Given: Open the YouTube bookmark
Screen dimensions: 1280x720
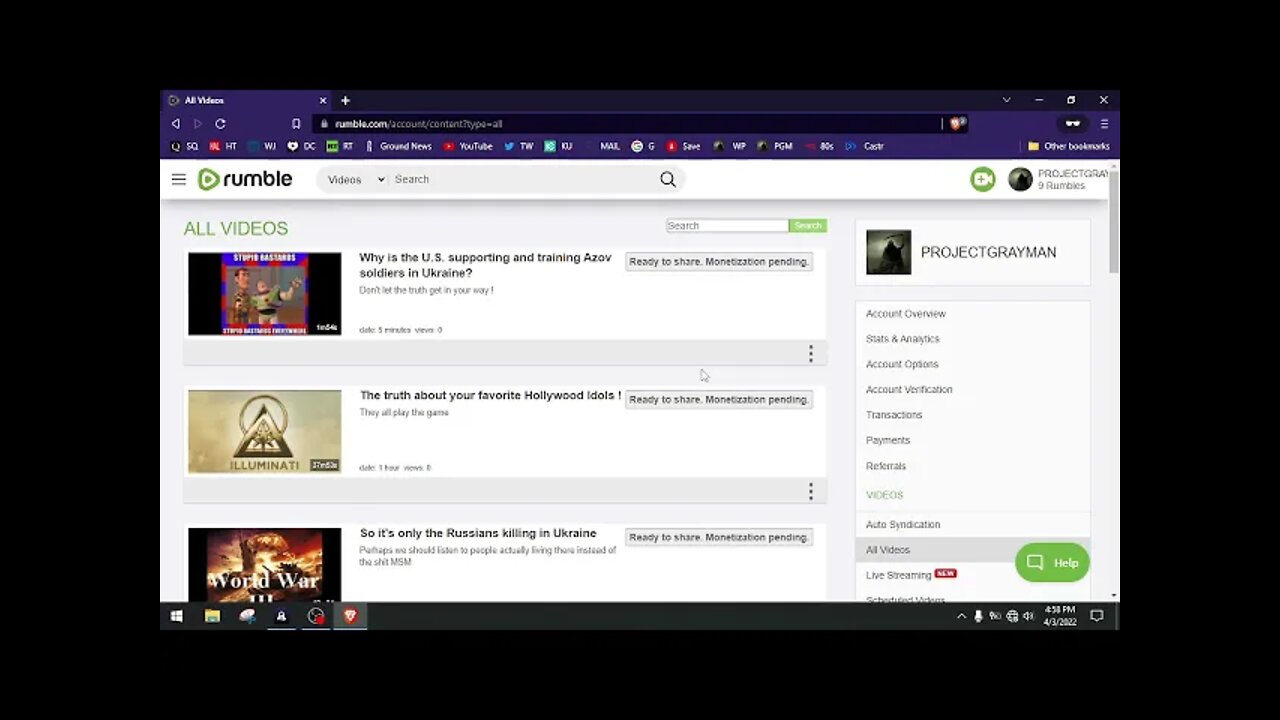Looking at the screenshot, I should pos(468,146).
